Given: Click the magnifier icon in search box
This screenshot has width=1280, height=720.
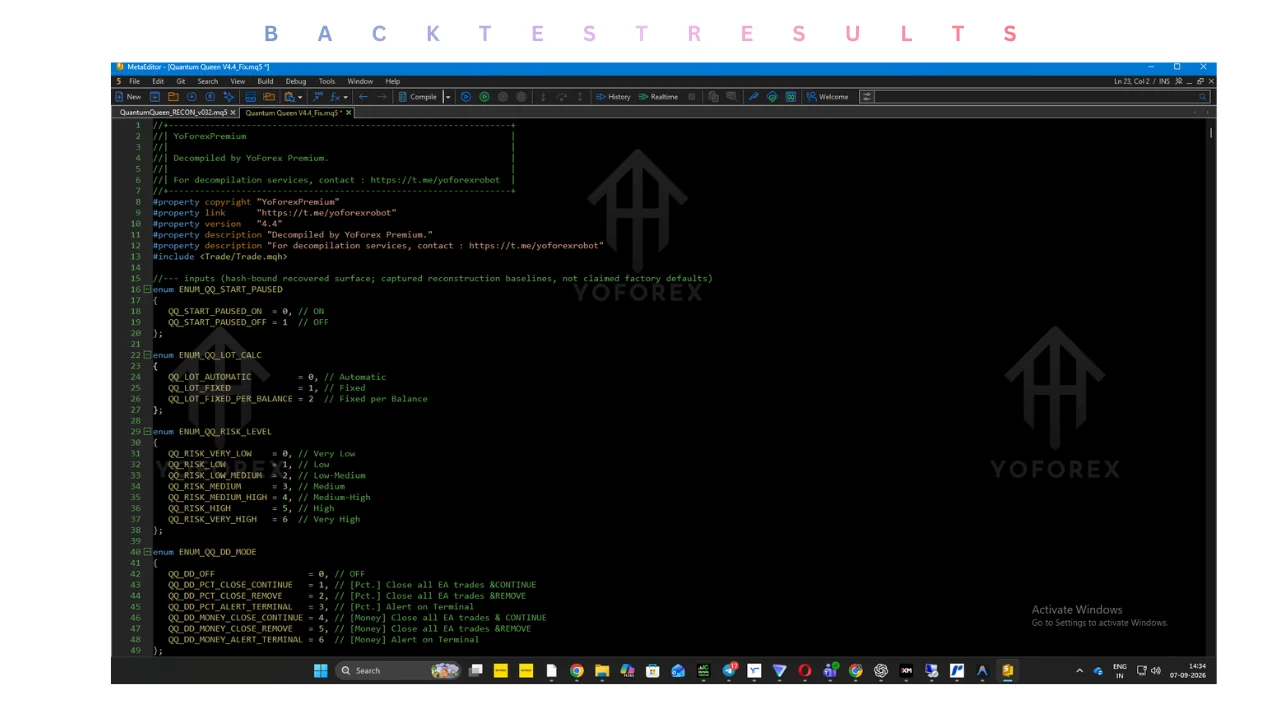Looking at the screenshot, I should click(x=1203, y=97).
